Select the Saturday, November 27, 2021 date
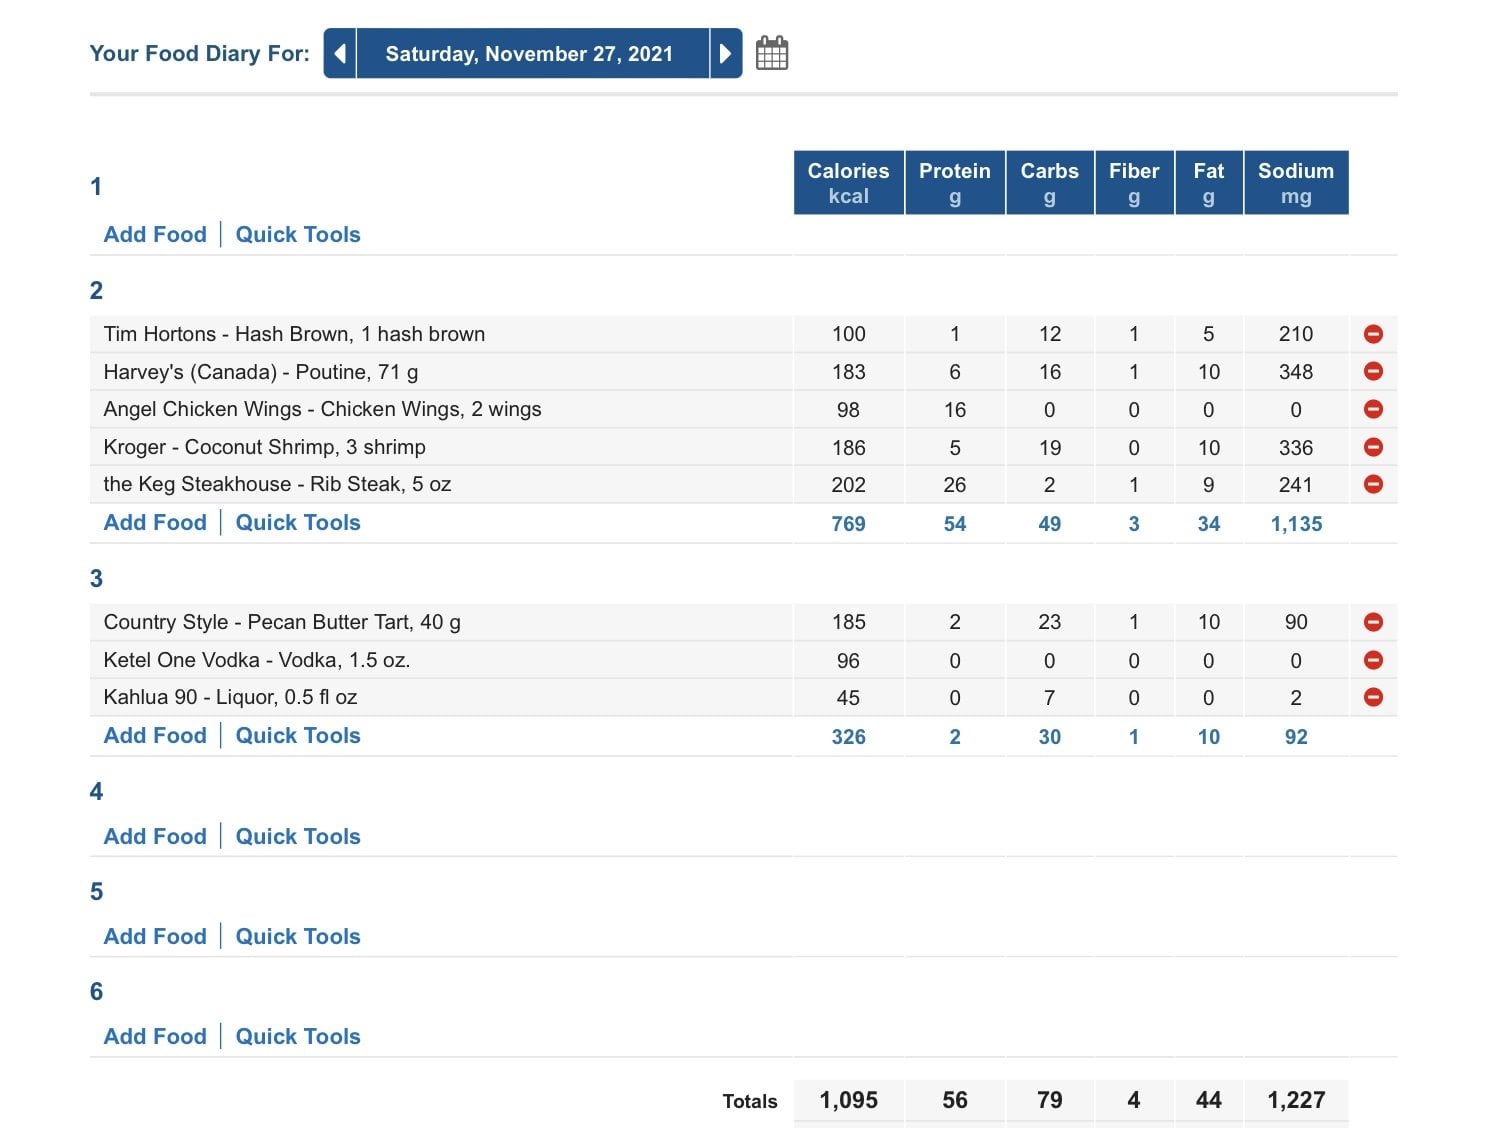This screenshot has height=1128, width=1487. coord(529,53)
